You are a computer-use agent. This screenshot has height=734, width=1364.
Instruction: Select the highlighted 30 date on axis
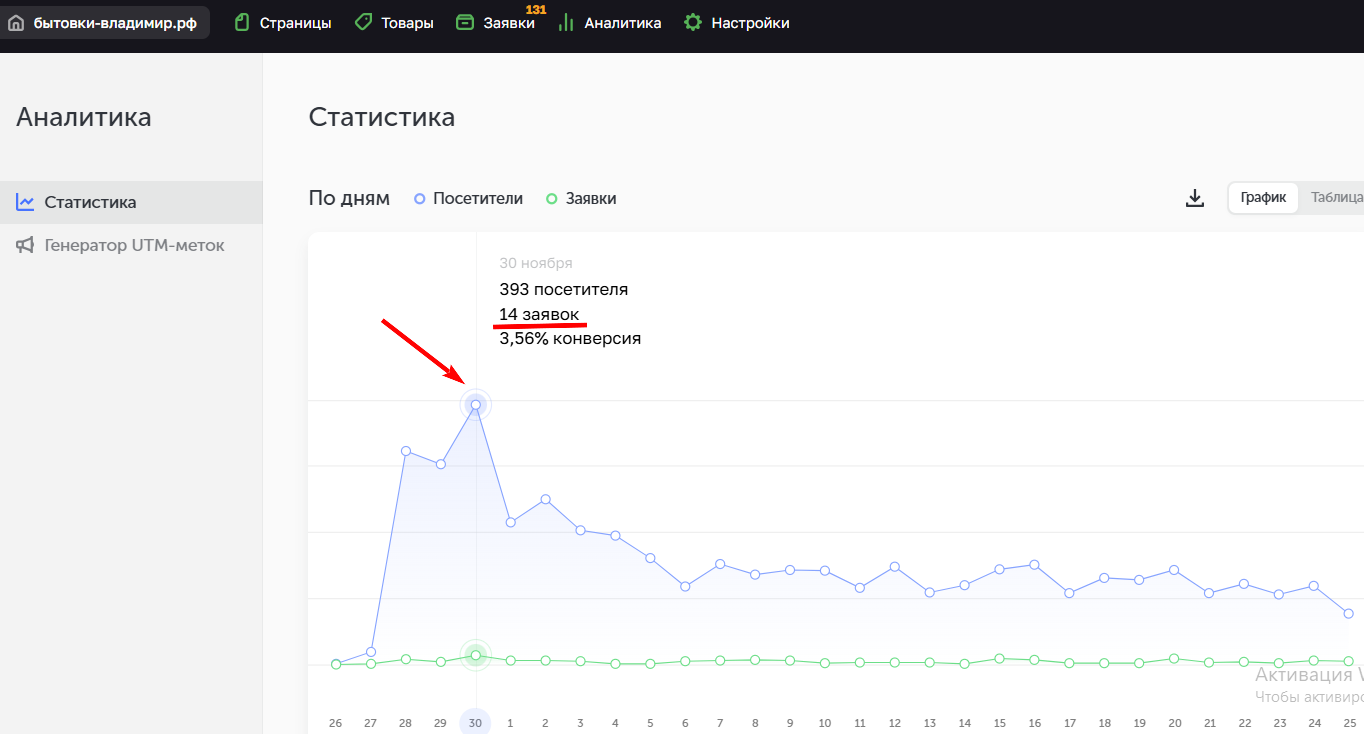coord(475,723)
